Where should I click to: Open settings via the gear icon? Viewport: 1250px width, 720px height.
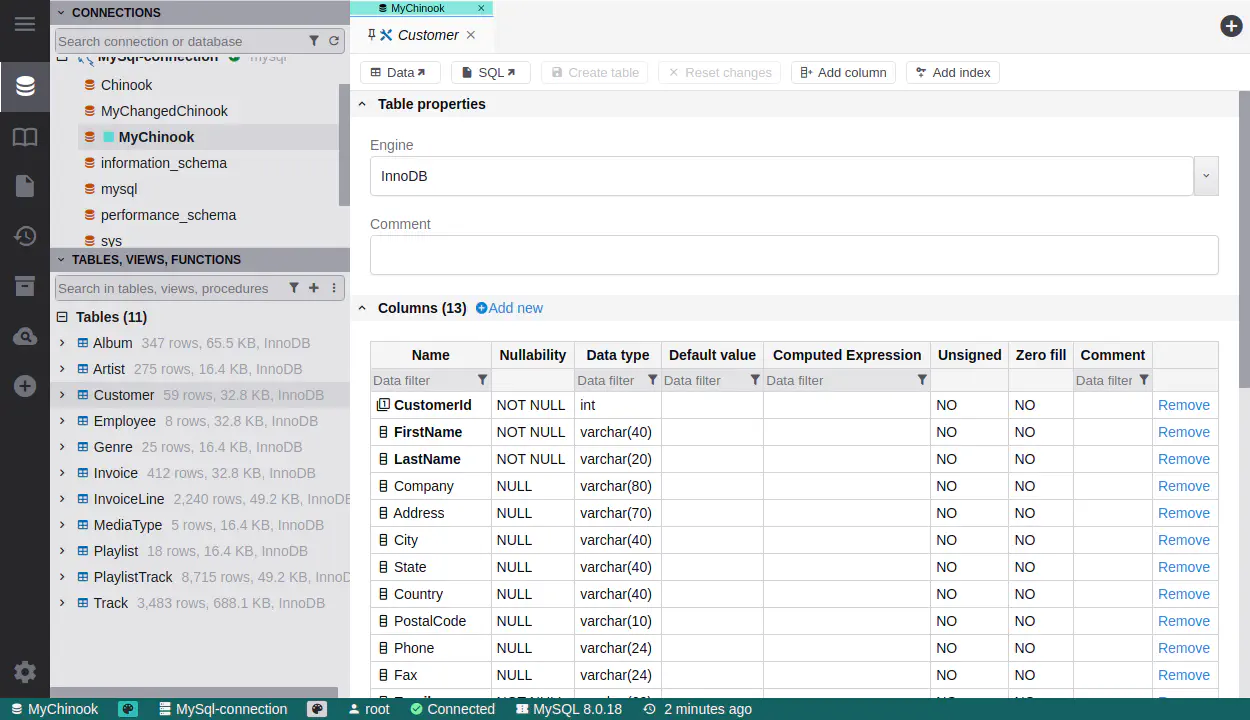point(25,672)
